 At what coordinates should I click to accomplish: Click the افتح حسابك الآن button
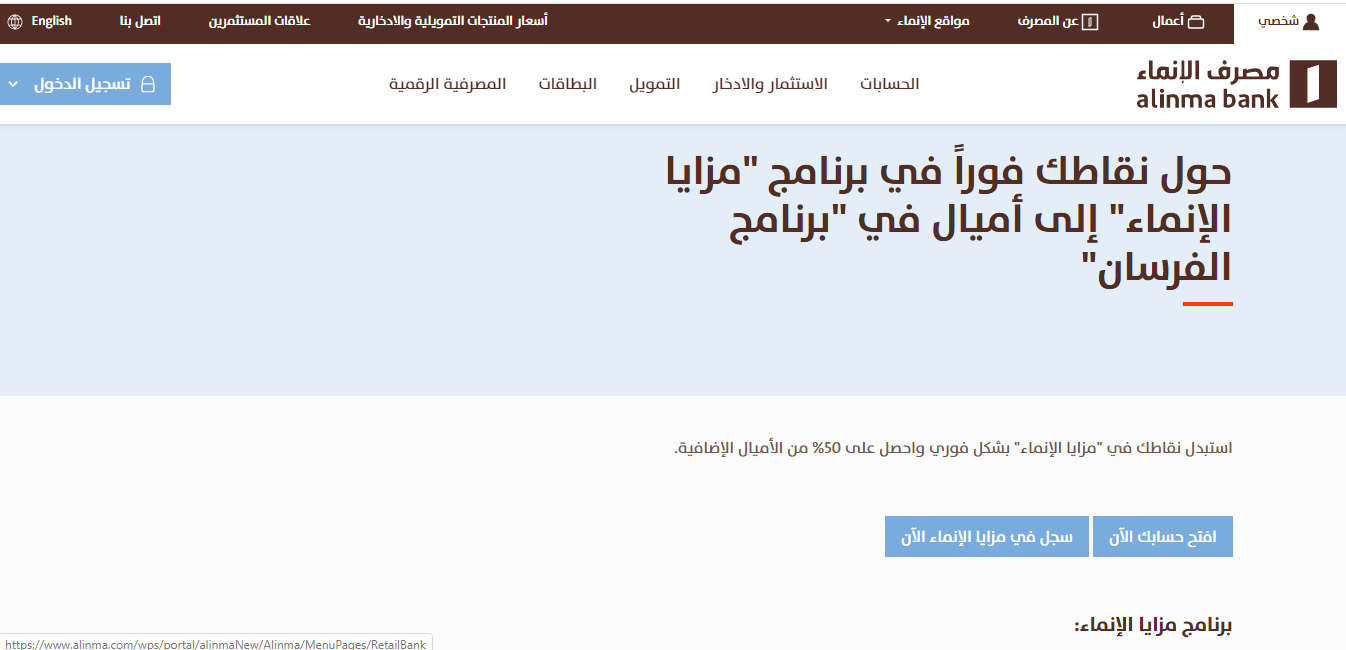click(x=1163, y=537)
